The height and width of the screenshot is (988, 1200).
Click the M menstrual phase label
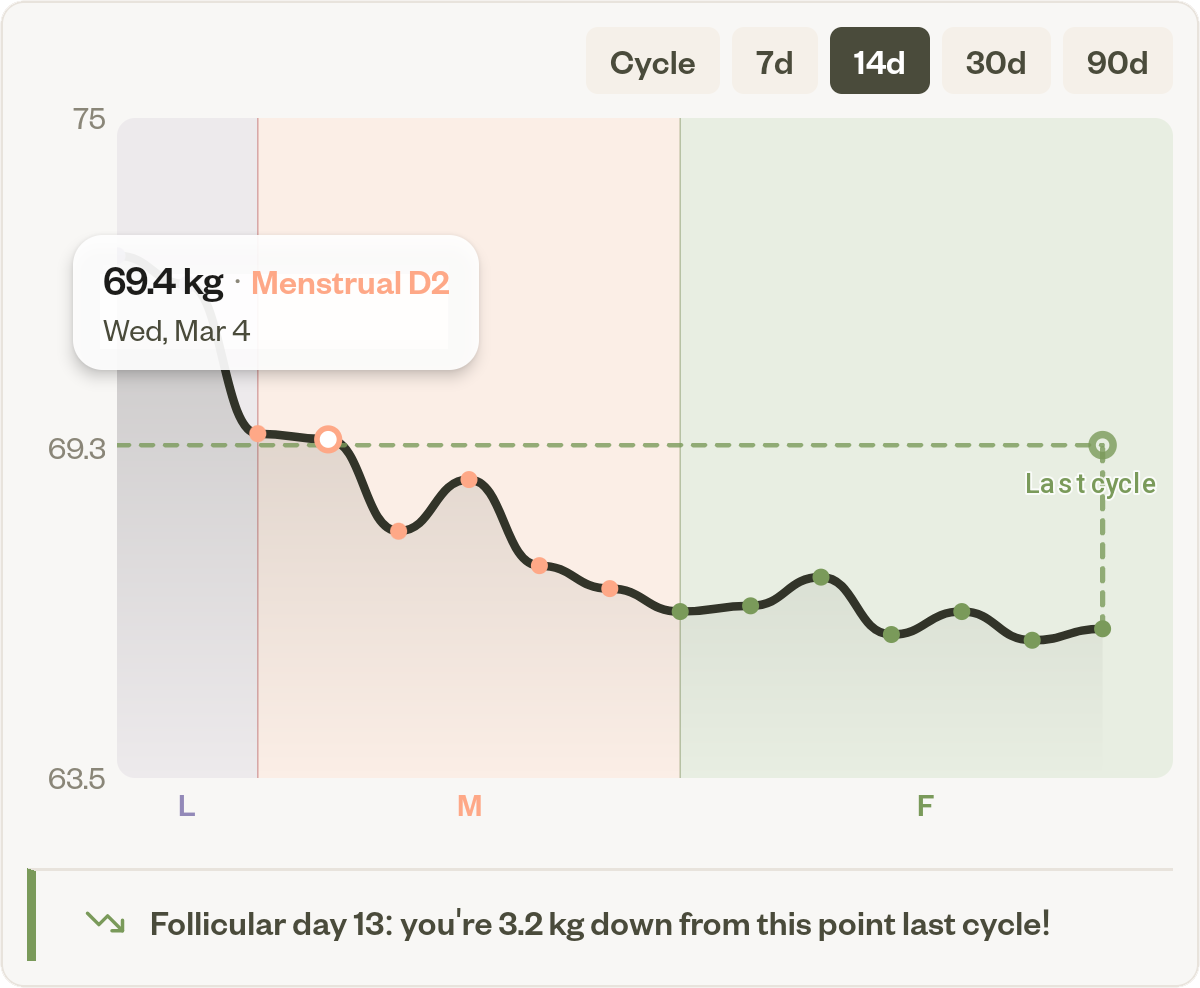(468, 805)
